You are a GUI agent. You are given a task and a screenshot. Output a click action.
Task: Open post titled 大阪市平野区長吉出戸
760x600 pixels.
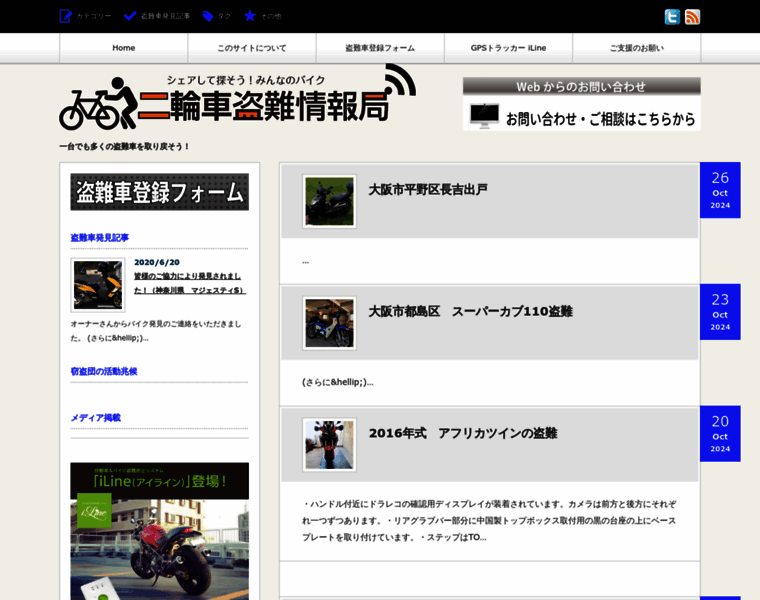427,189
